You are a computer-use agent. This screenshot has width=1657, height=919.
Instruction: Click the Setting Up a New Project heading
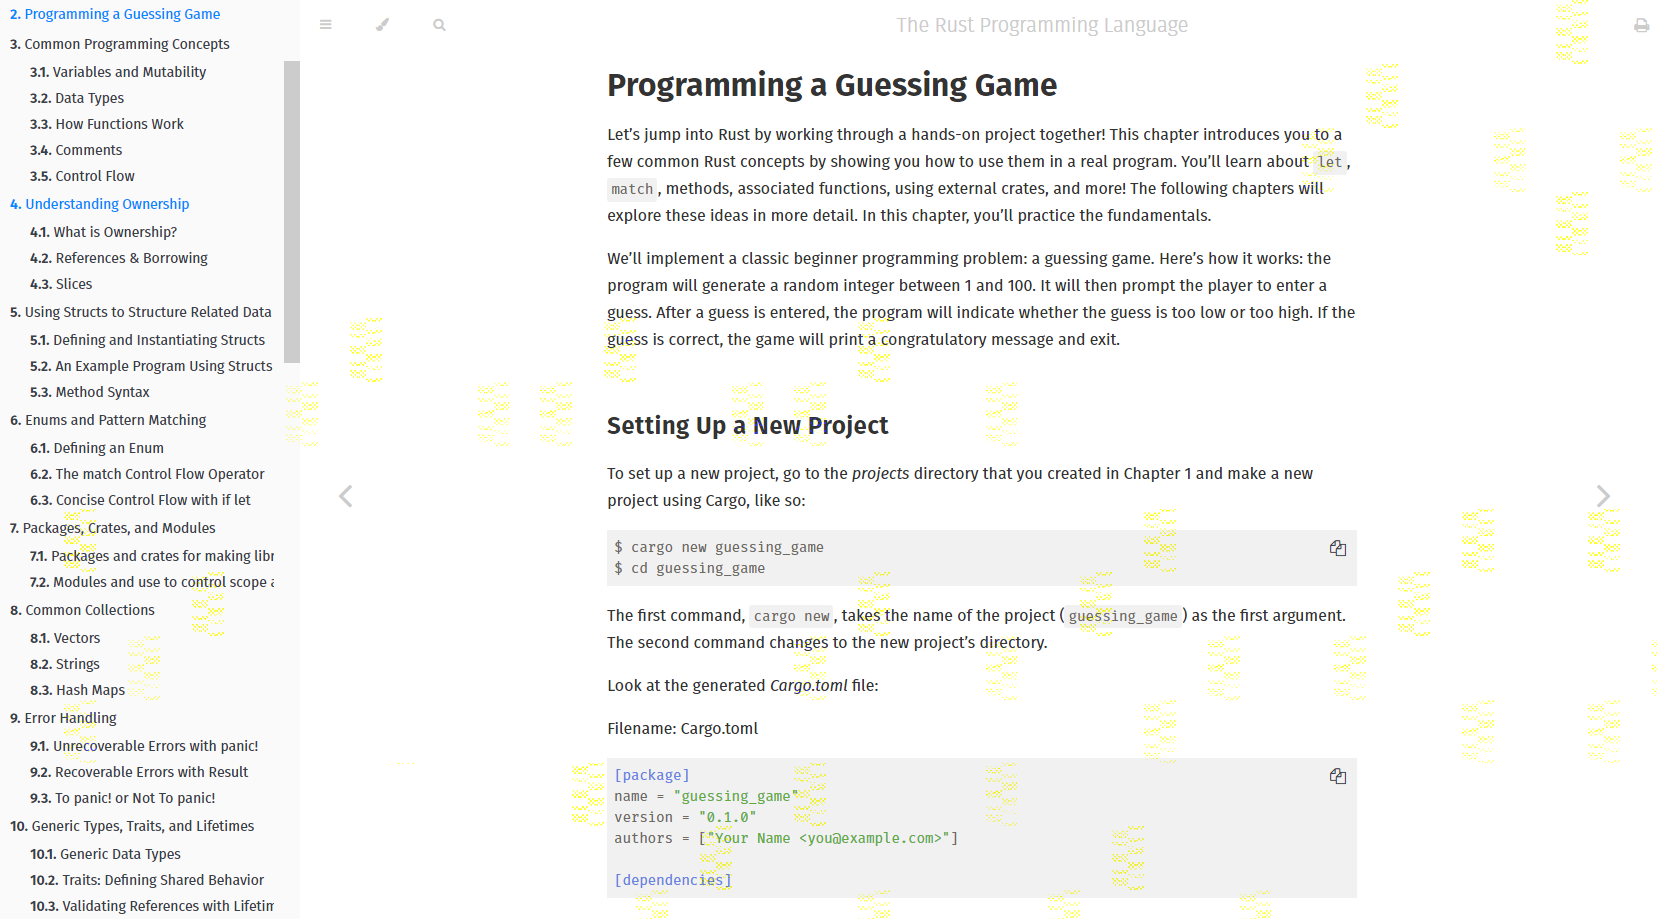747,426
